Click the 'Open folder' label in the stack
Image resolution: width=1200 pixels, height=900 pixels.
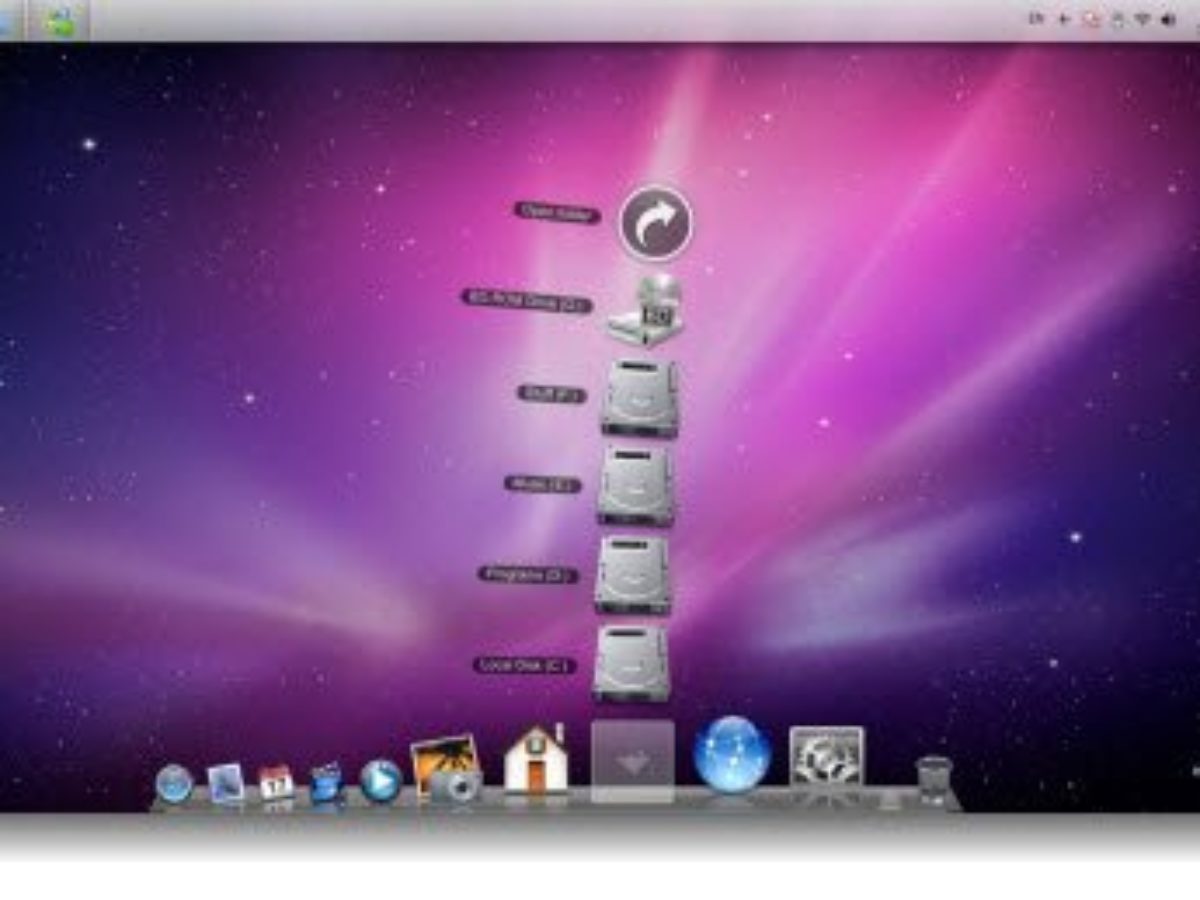[557, 212]
